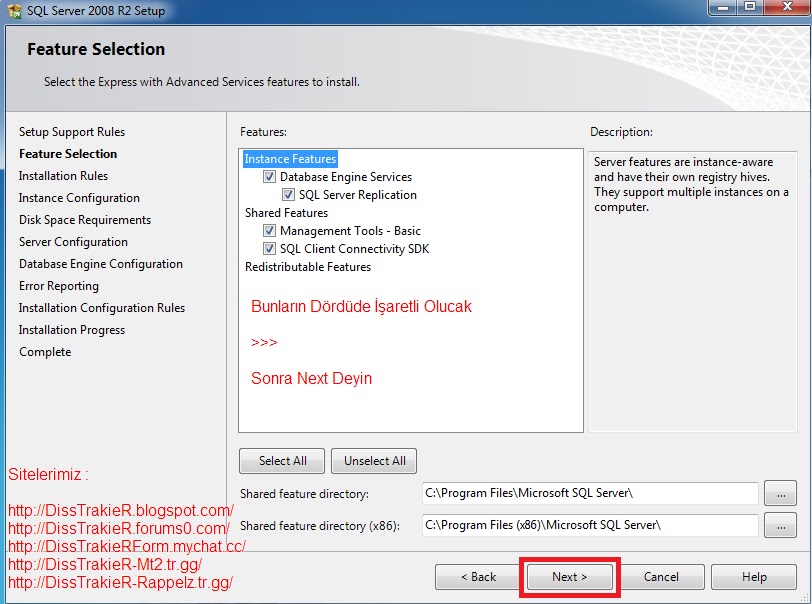The height and width of the screenshot is (604, 812).
Task: Select Installation Configuration Rules step
Action: tap(102, 308)
